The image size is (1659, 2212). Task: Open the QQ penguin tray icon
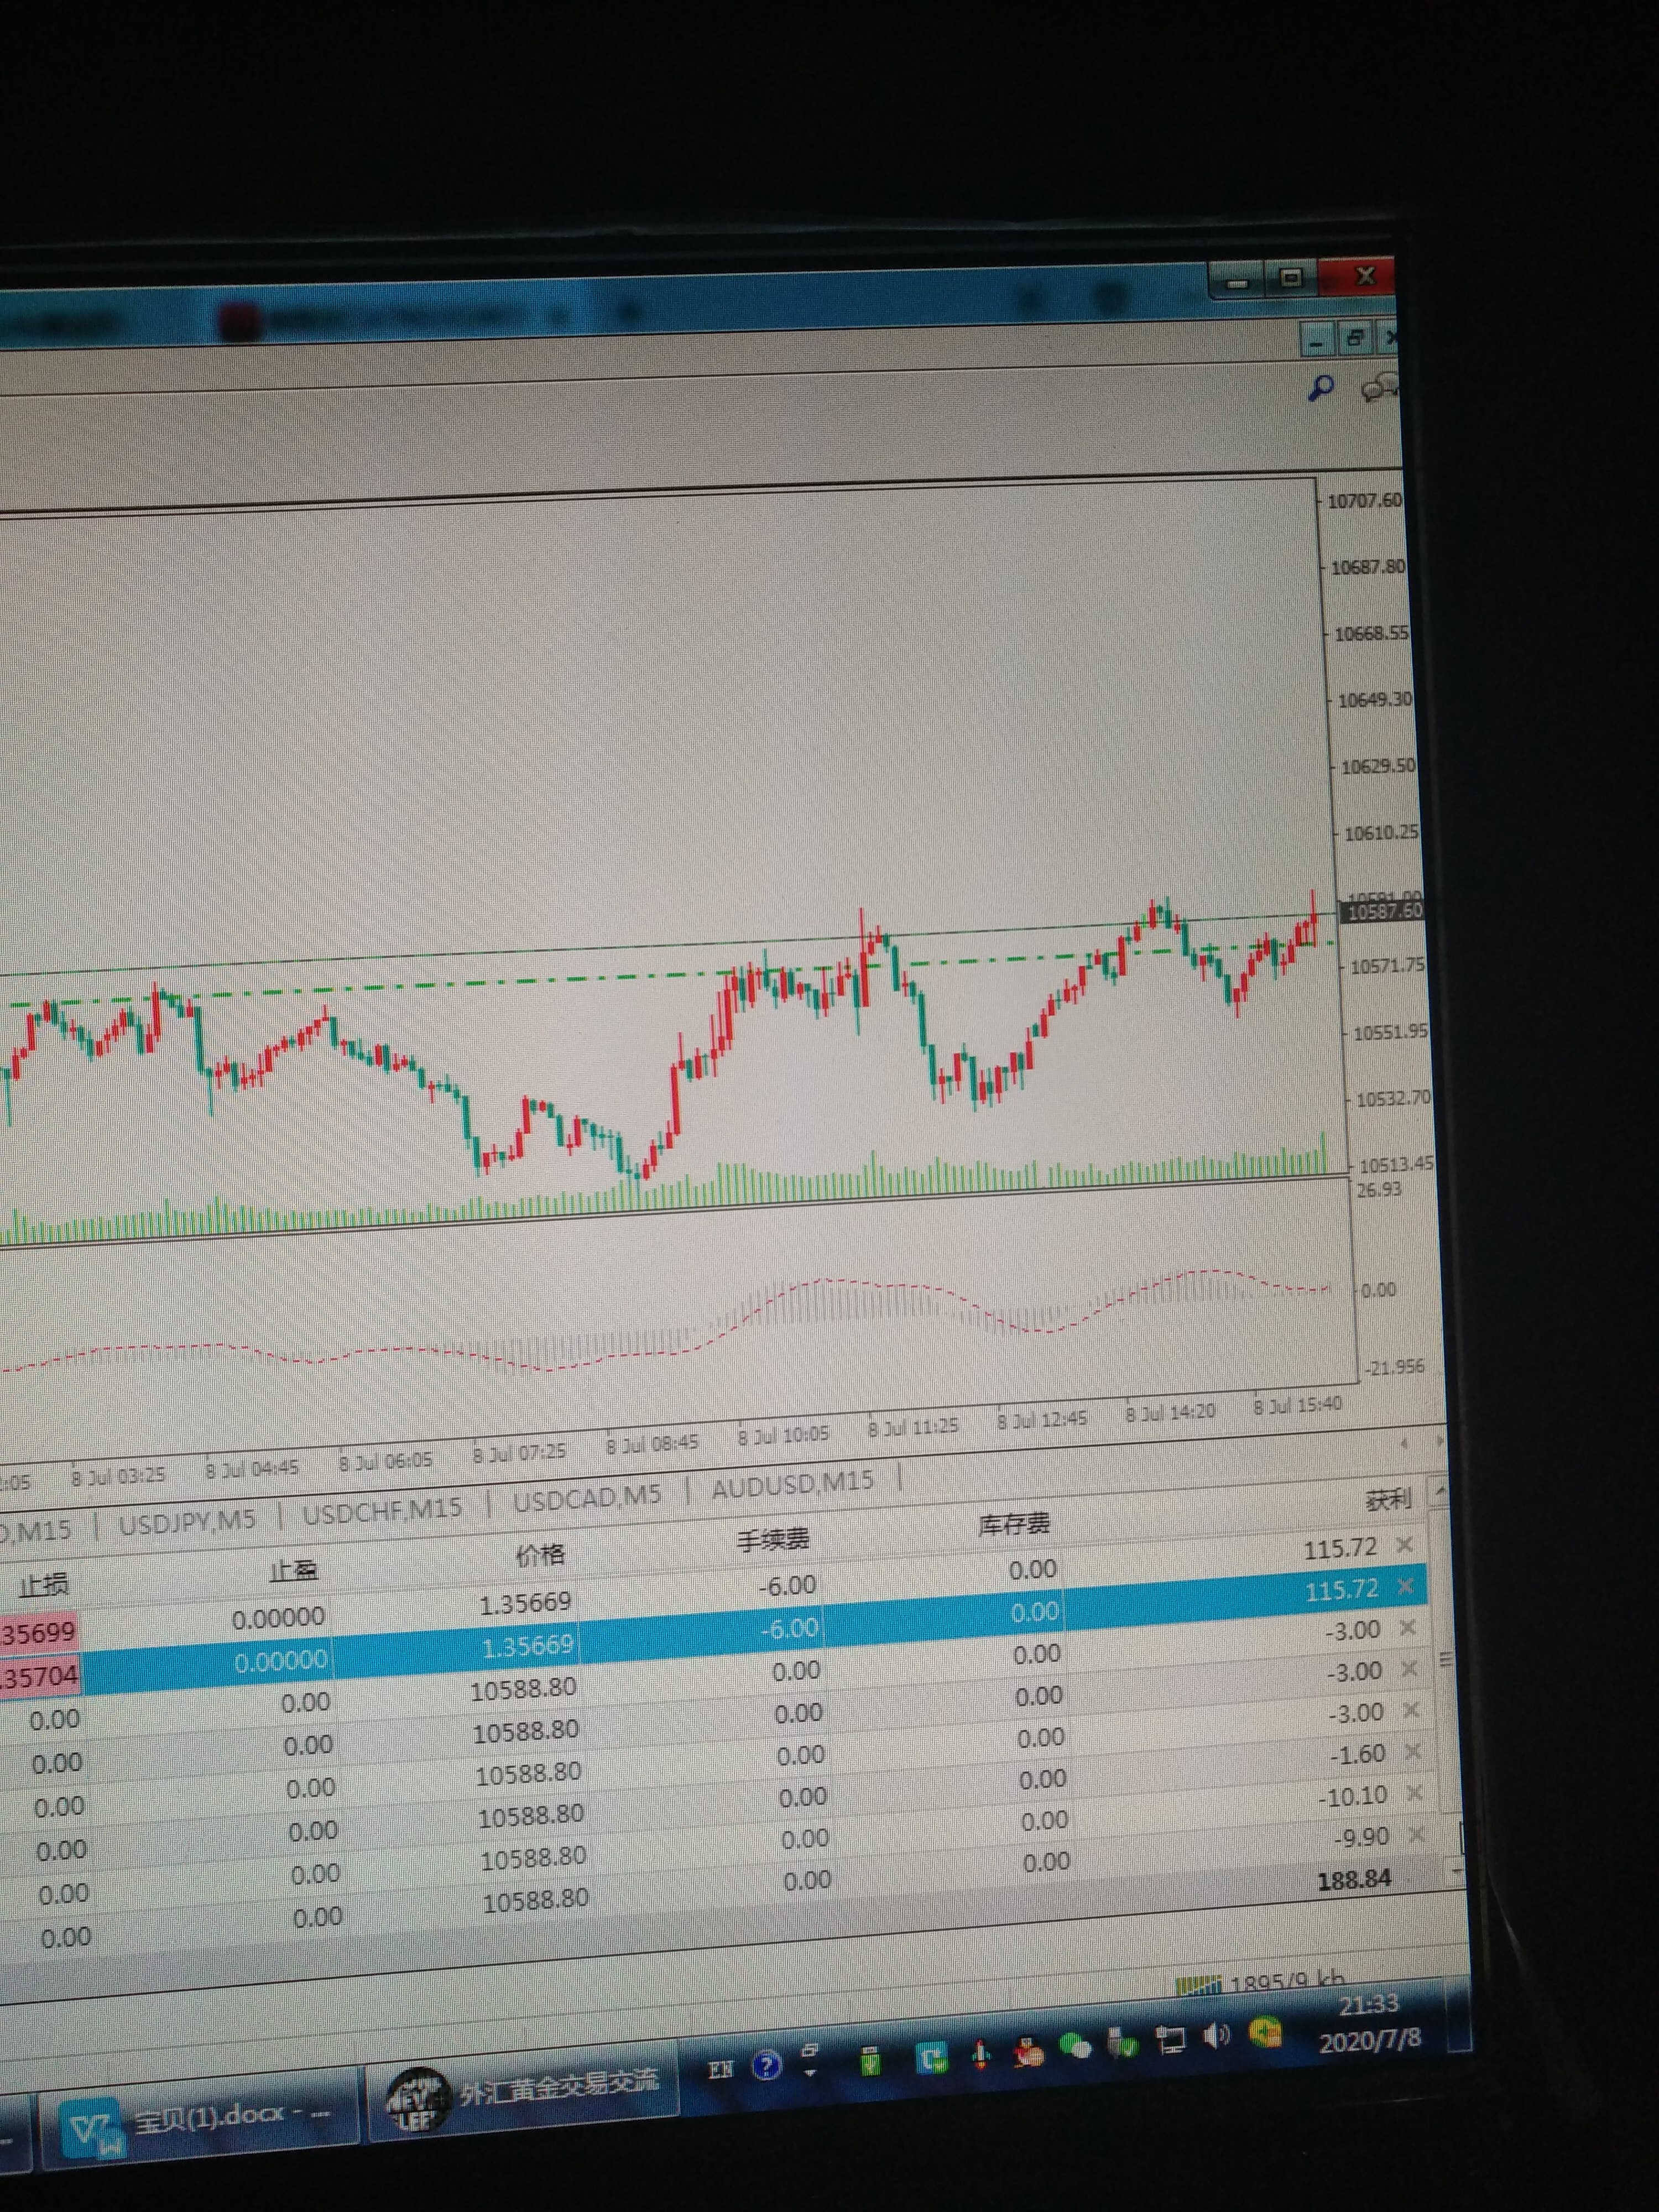[1028, 2053]
